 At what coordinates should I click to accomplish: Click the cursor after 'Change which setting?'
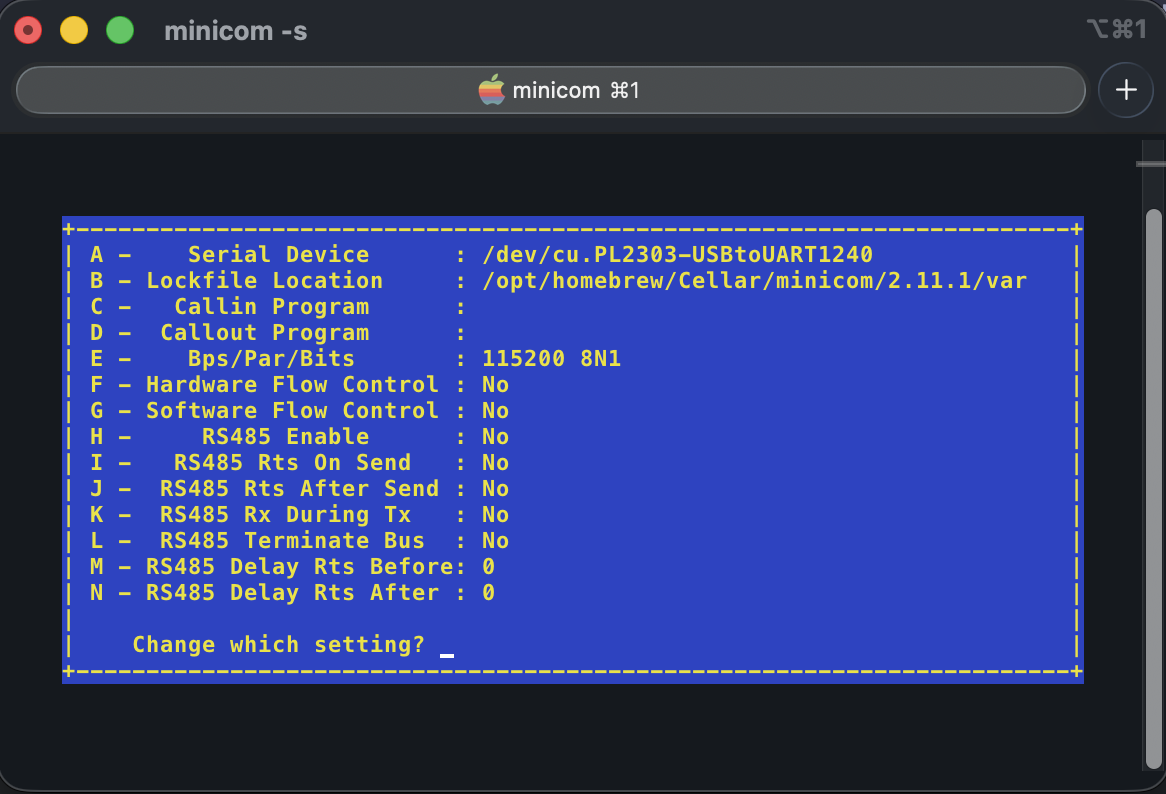(447, 655)
